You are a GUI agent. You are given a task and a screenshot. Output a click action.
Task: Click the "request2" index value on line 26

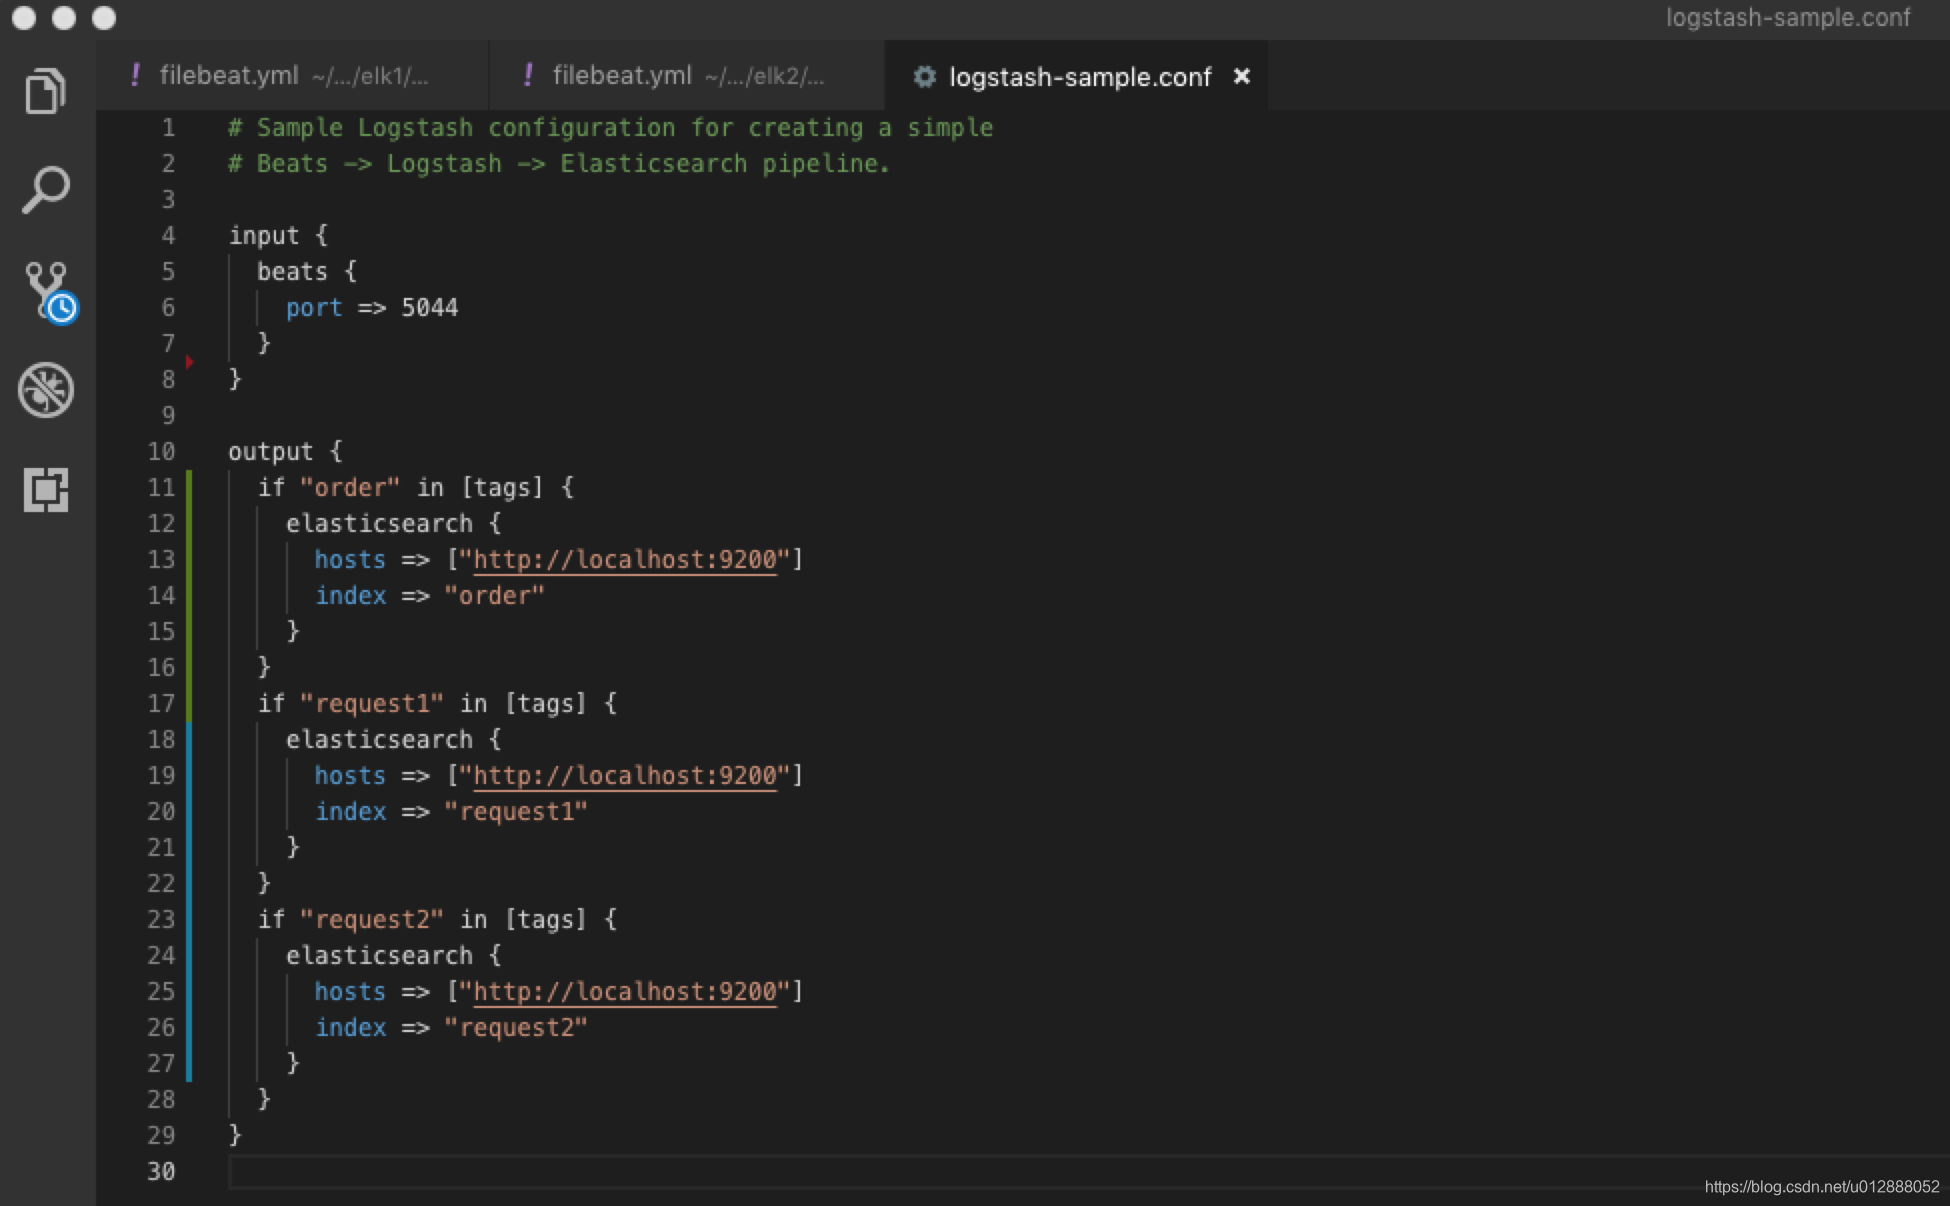(x=516, y=1027)
